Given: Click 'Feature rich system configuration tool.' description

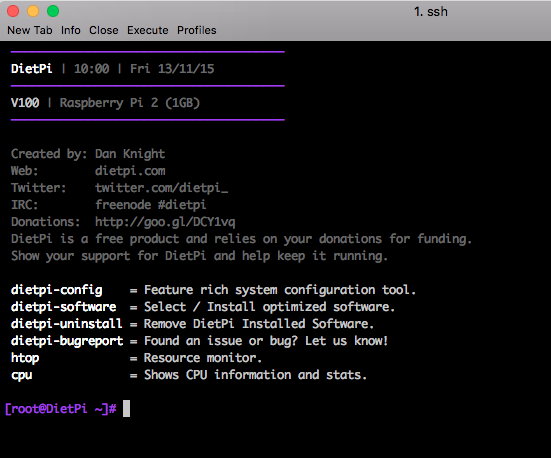Looking at the screenshot, I should coord(280,290).
